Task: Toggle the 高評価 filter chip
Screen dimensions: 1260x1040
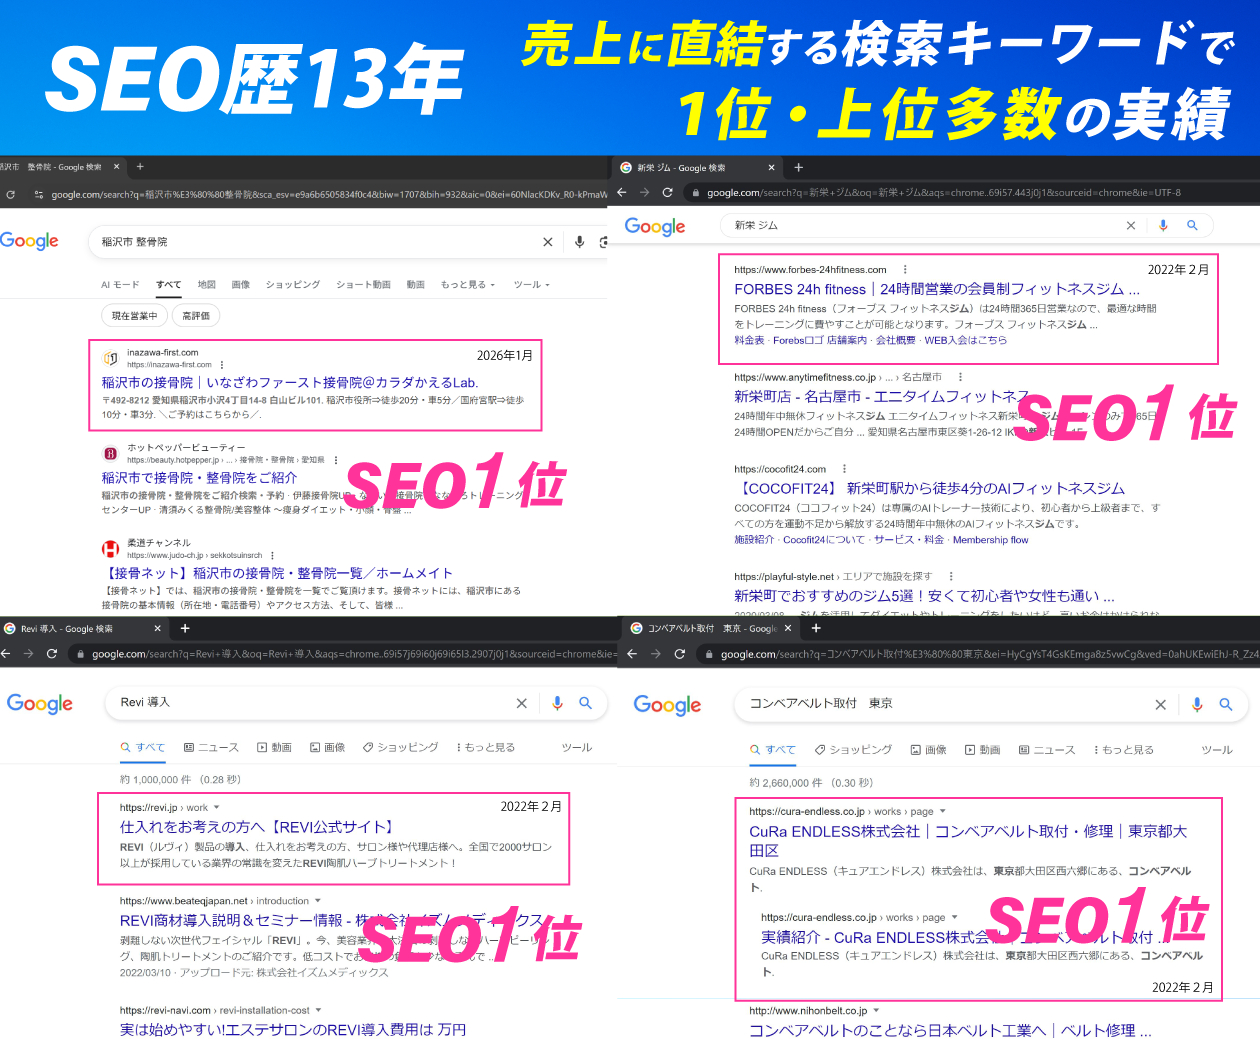Action: coord(196,316)
